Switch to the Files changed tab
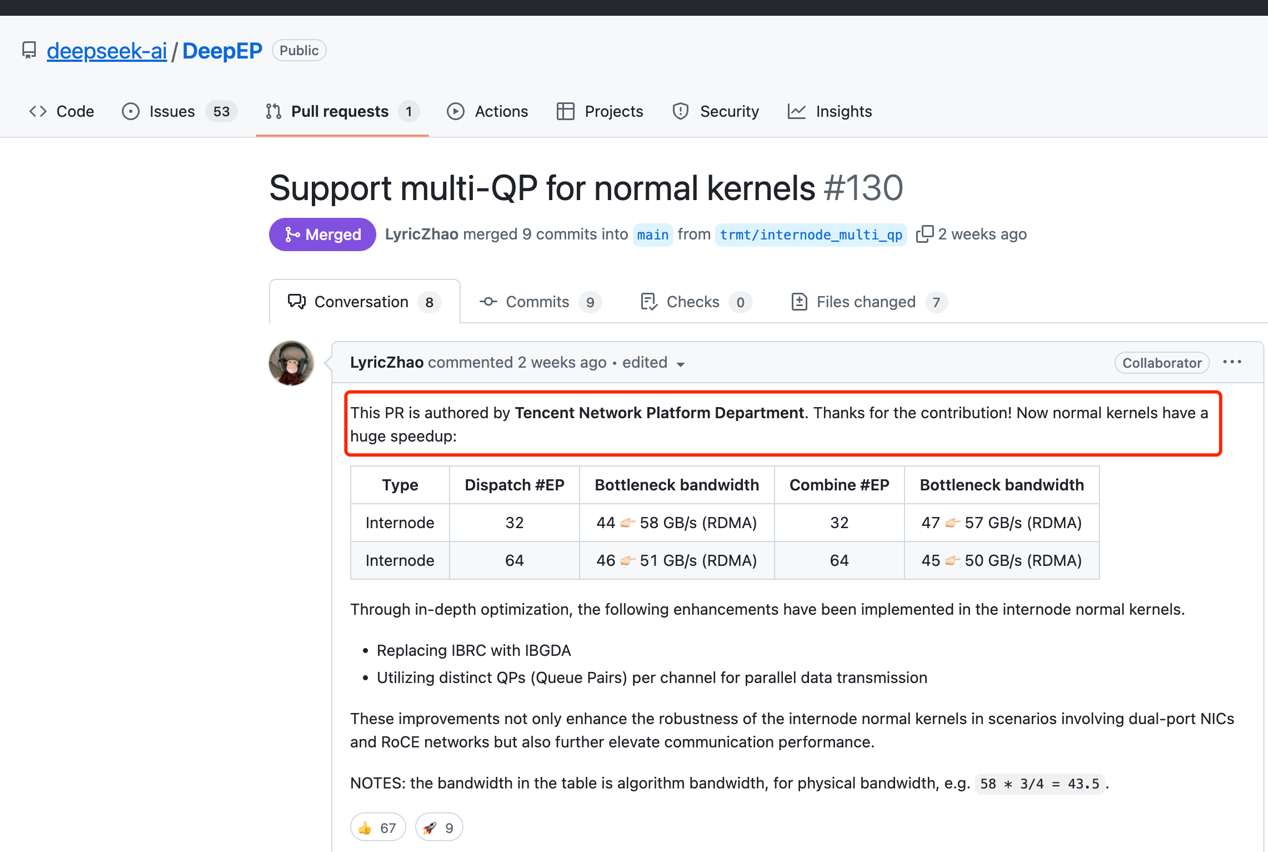 point(866,302)
